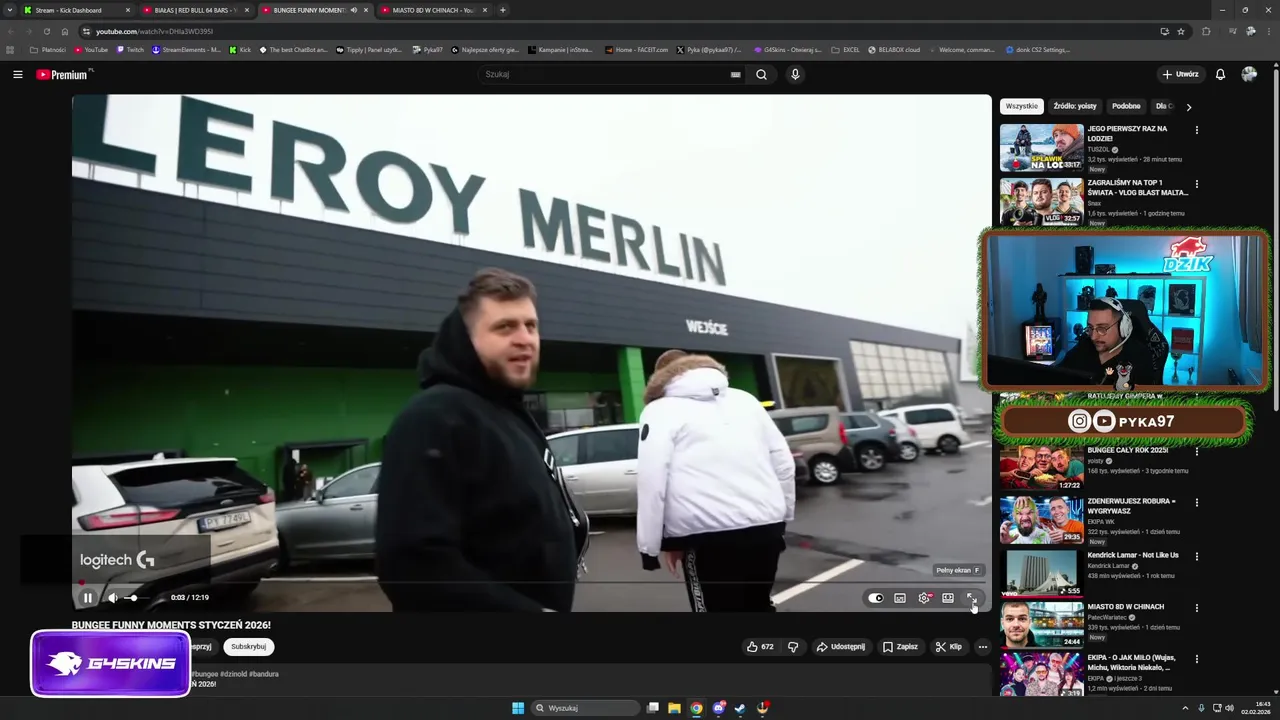Screen dimensions: 1280x720
Task: Open the Twitch bookmark
Action: 130,49
